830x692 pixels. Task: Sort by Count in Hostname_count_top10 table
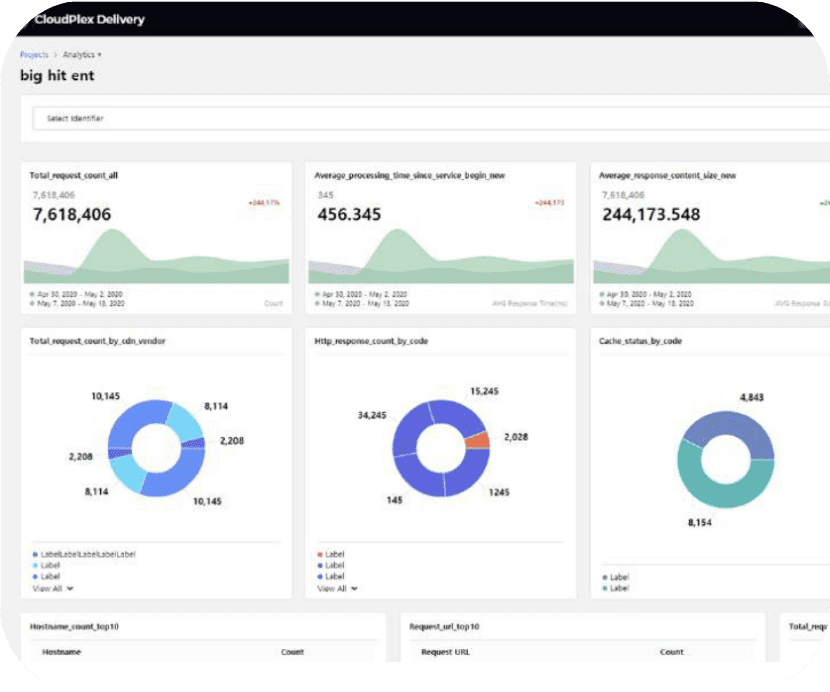click(x=292, y=652)
